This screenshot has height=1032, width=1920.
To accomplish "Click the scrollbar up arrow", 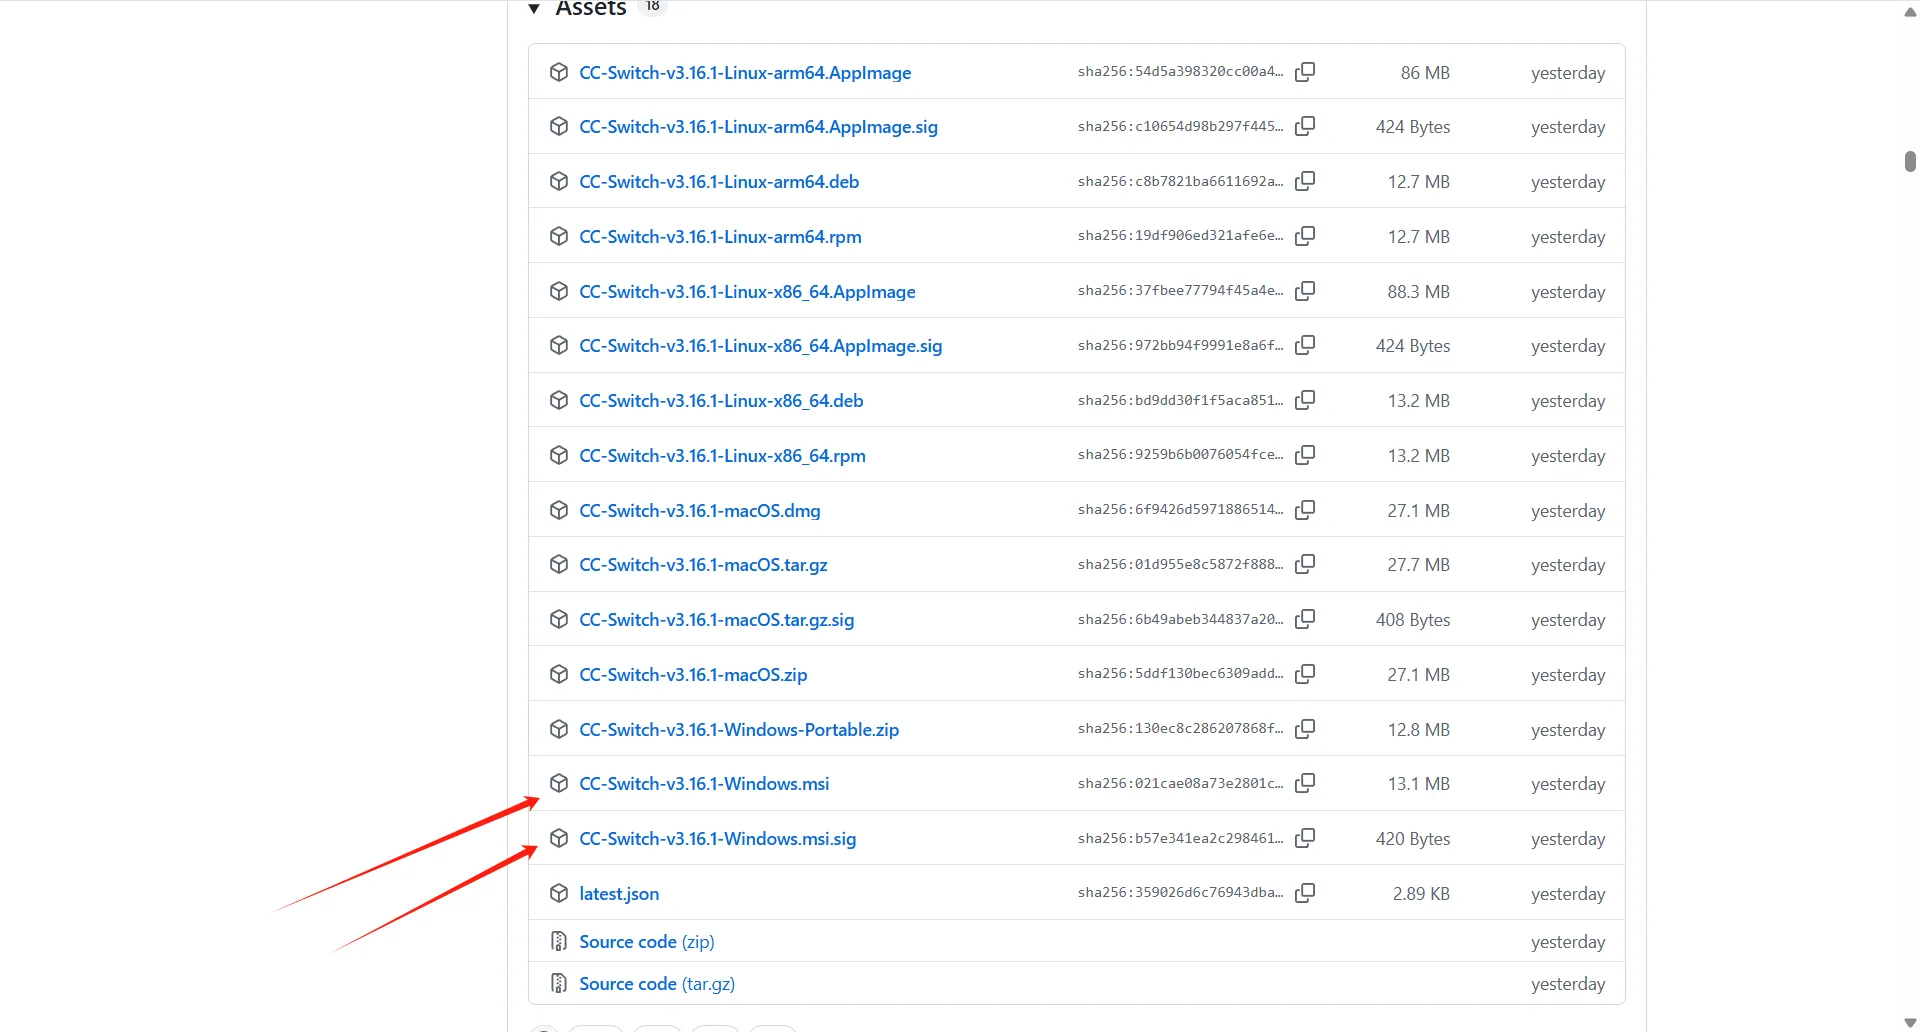I will point(1910,12).
